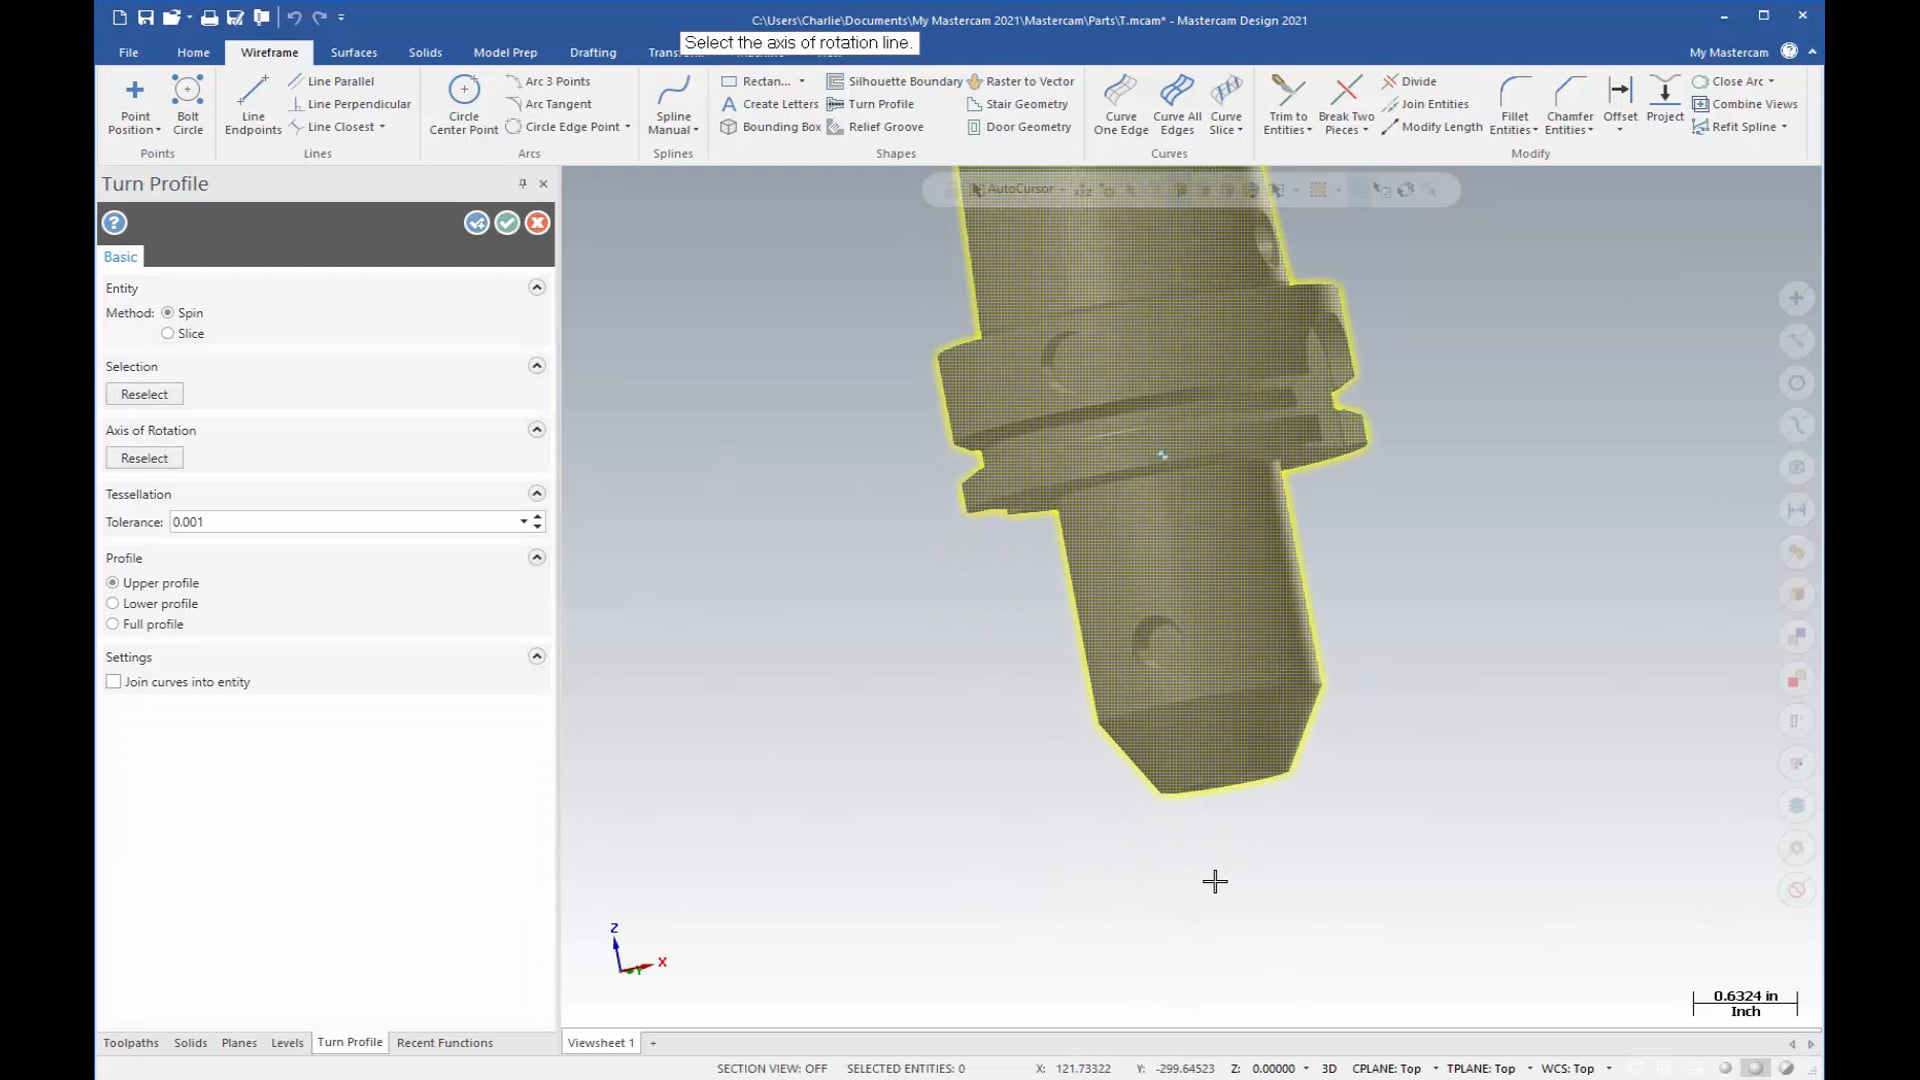Expand the Settings section panel
The image size is (1920, 1080).
(x=537, y=655)
